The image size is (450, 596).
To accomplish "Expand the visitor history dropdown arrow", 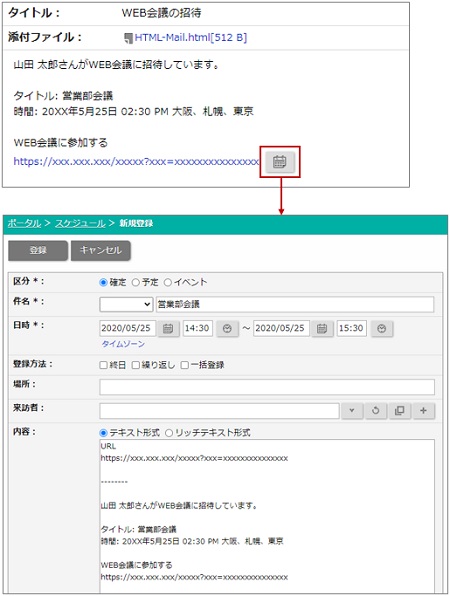I will click(x=352, y=411).
